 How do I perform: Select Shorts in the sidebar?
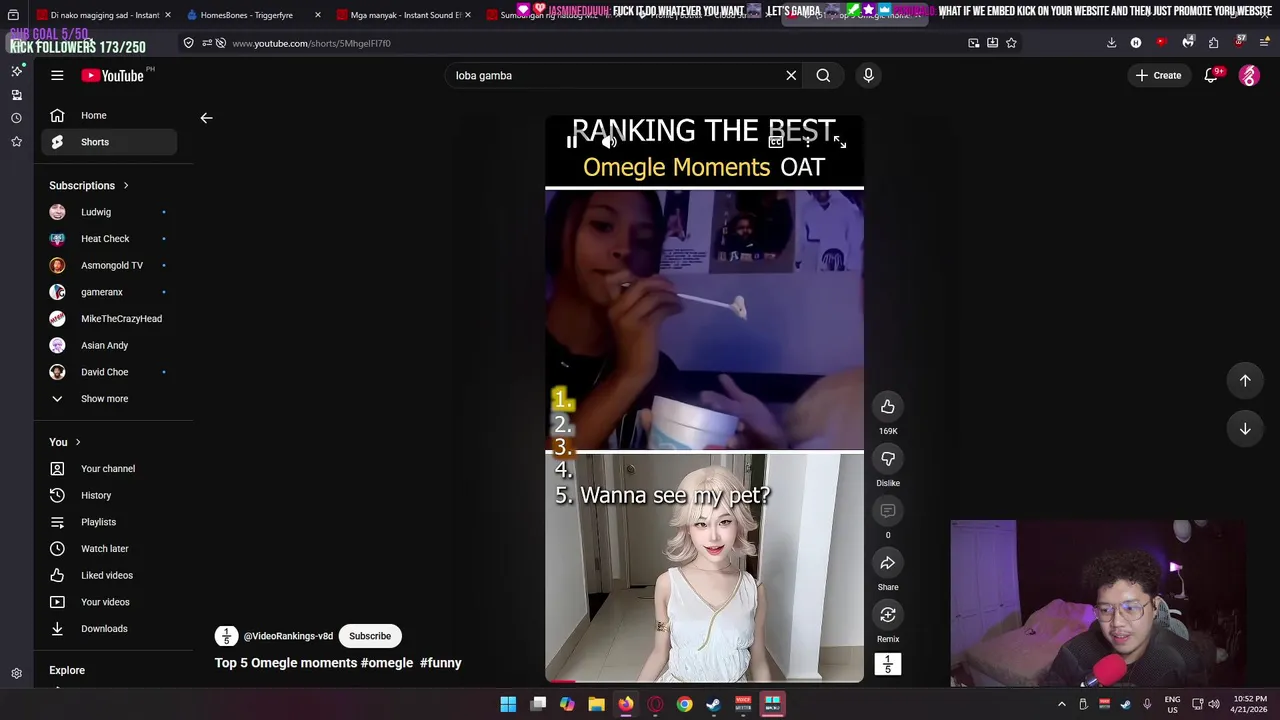[109, 142]
